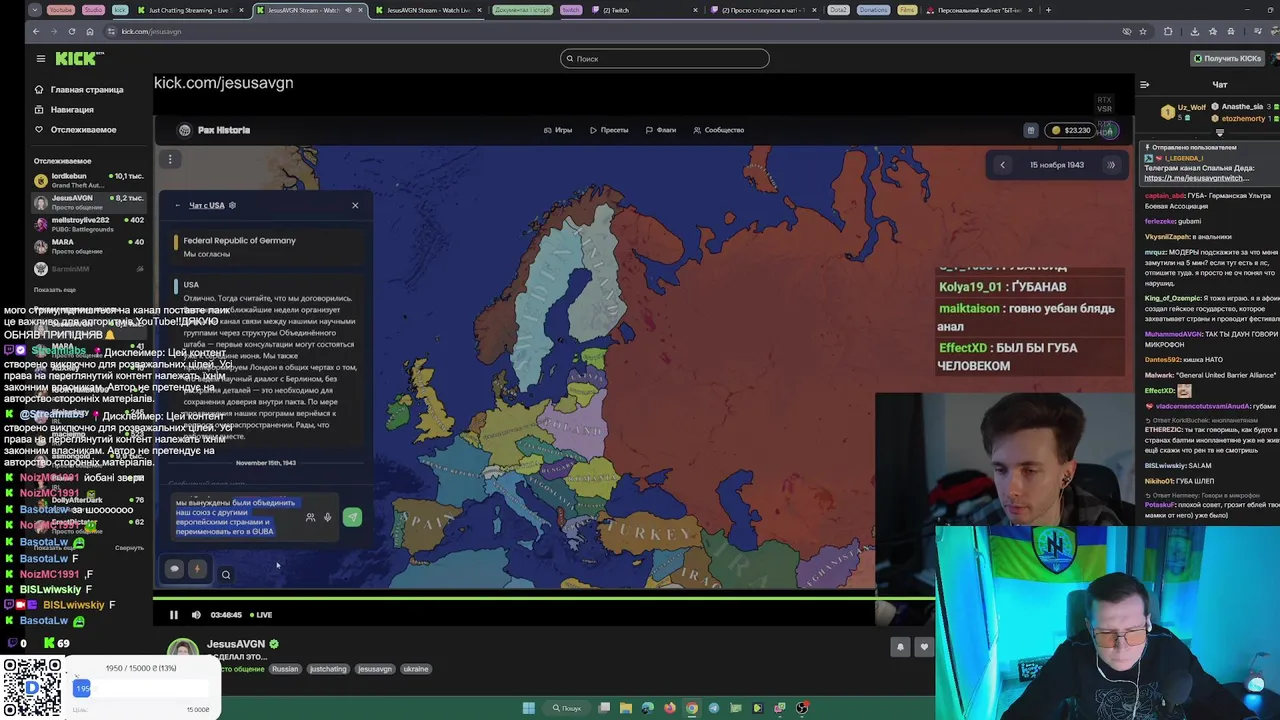Open settings gear next to Чат с USA
The height and width of the screenshot is (720, 1280).
[232, 206]
